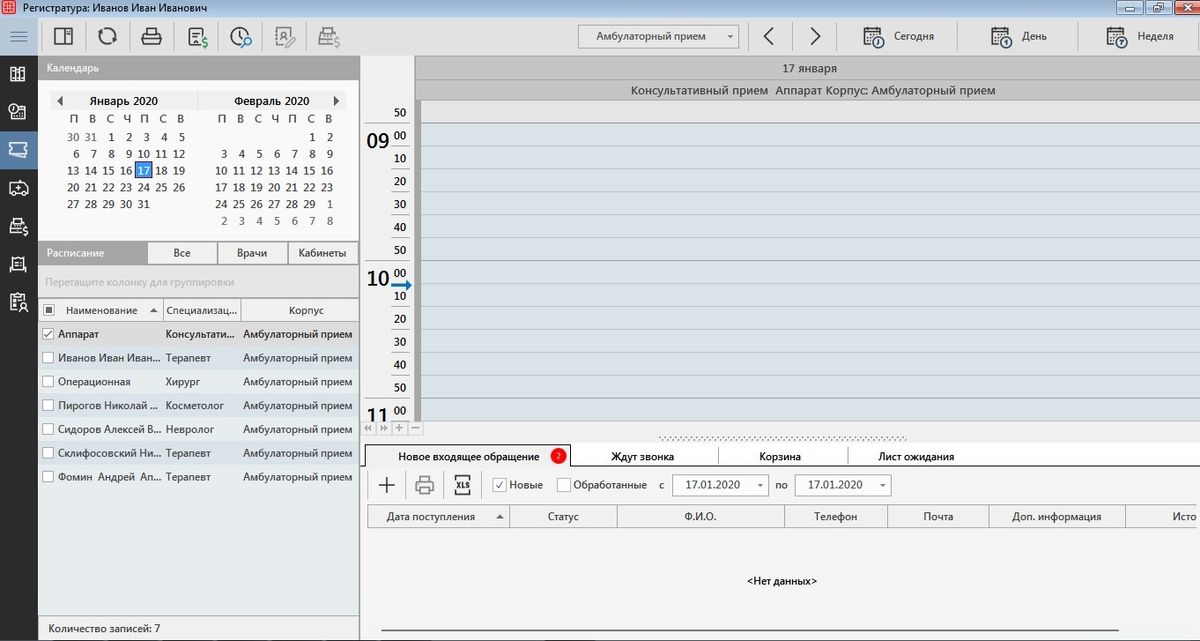This screenshot has height=641, width=1200.
Task: Sort by Дата поступления column
Action: point(438,517)
